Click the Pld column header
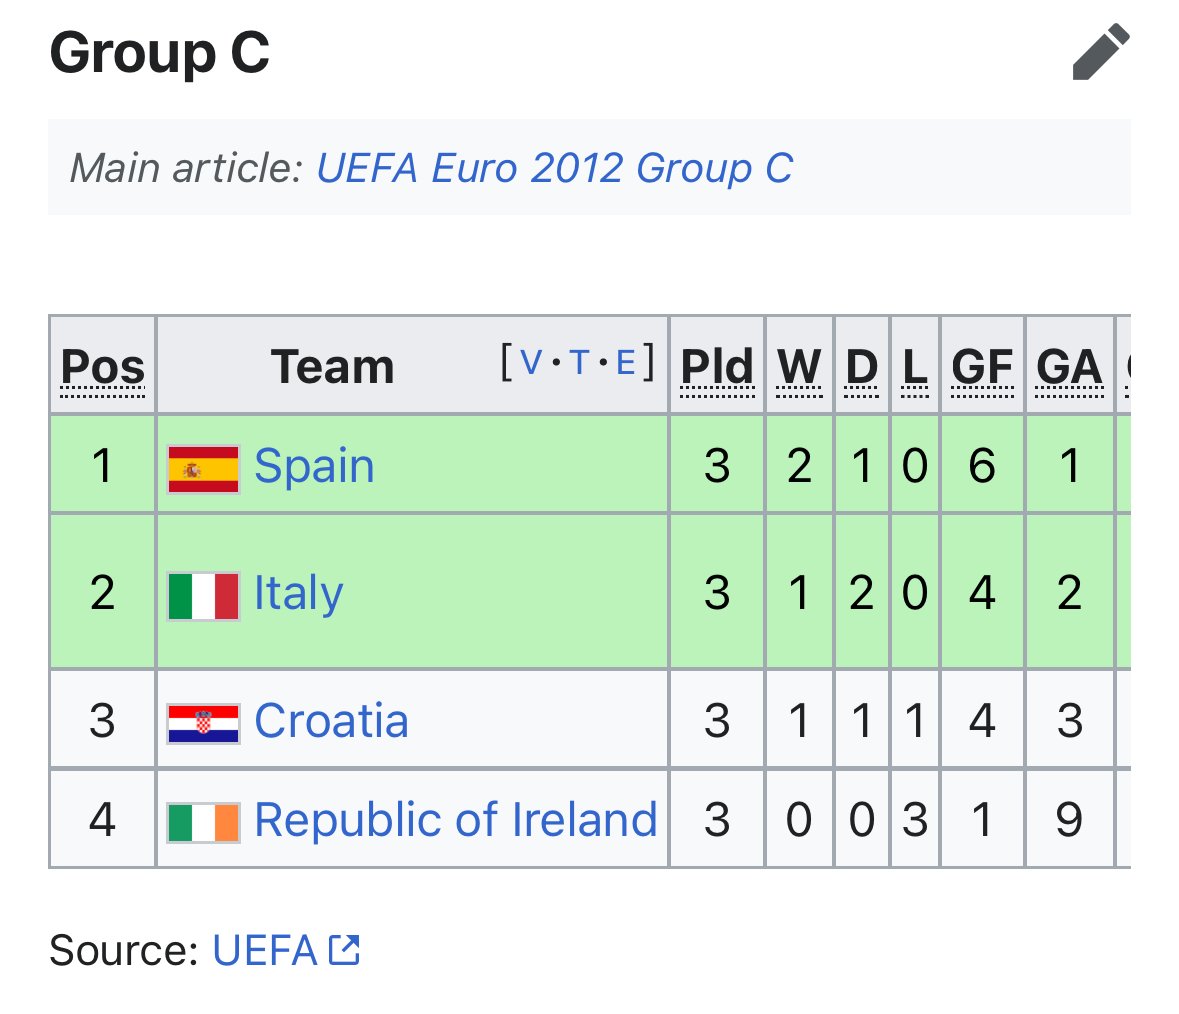The image size is (1179, 1014). [x=717, y=367]
